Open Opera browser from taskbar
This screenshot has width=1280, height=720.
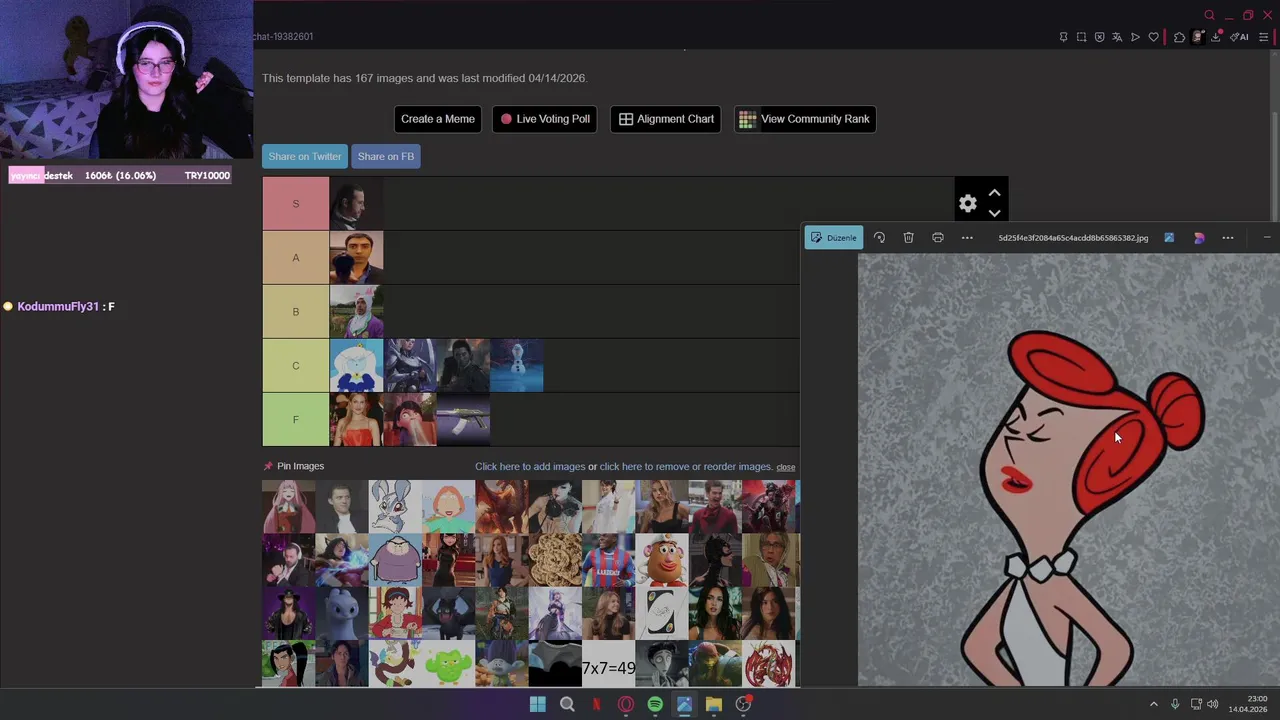tap(626, 704)
